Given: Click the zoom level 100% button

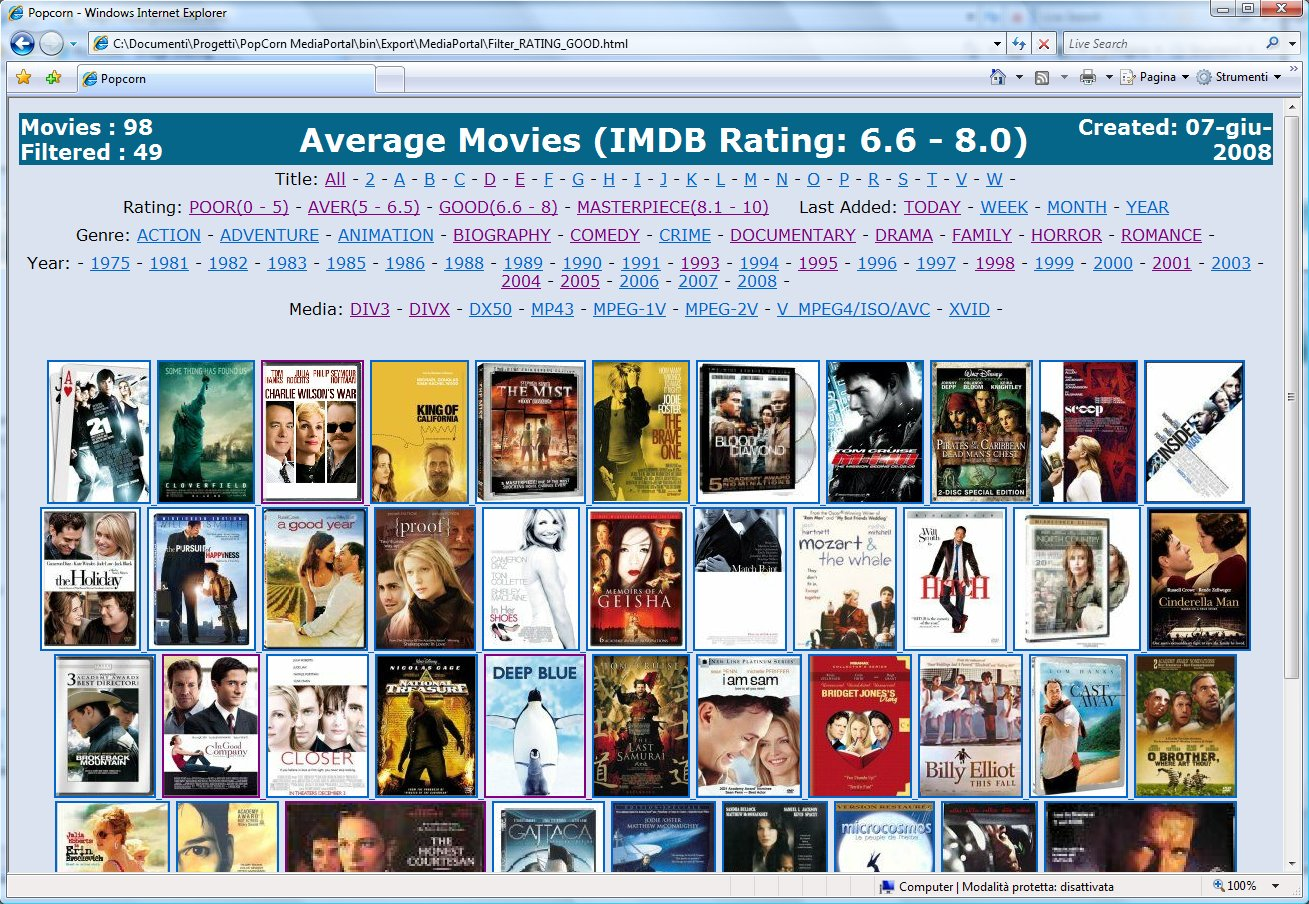Looking at the screenshot, I should pos(1235,886).
